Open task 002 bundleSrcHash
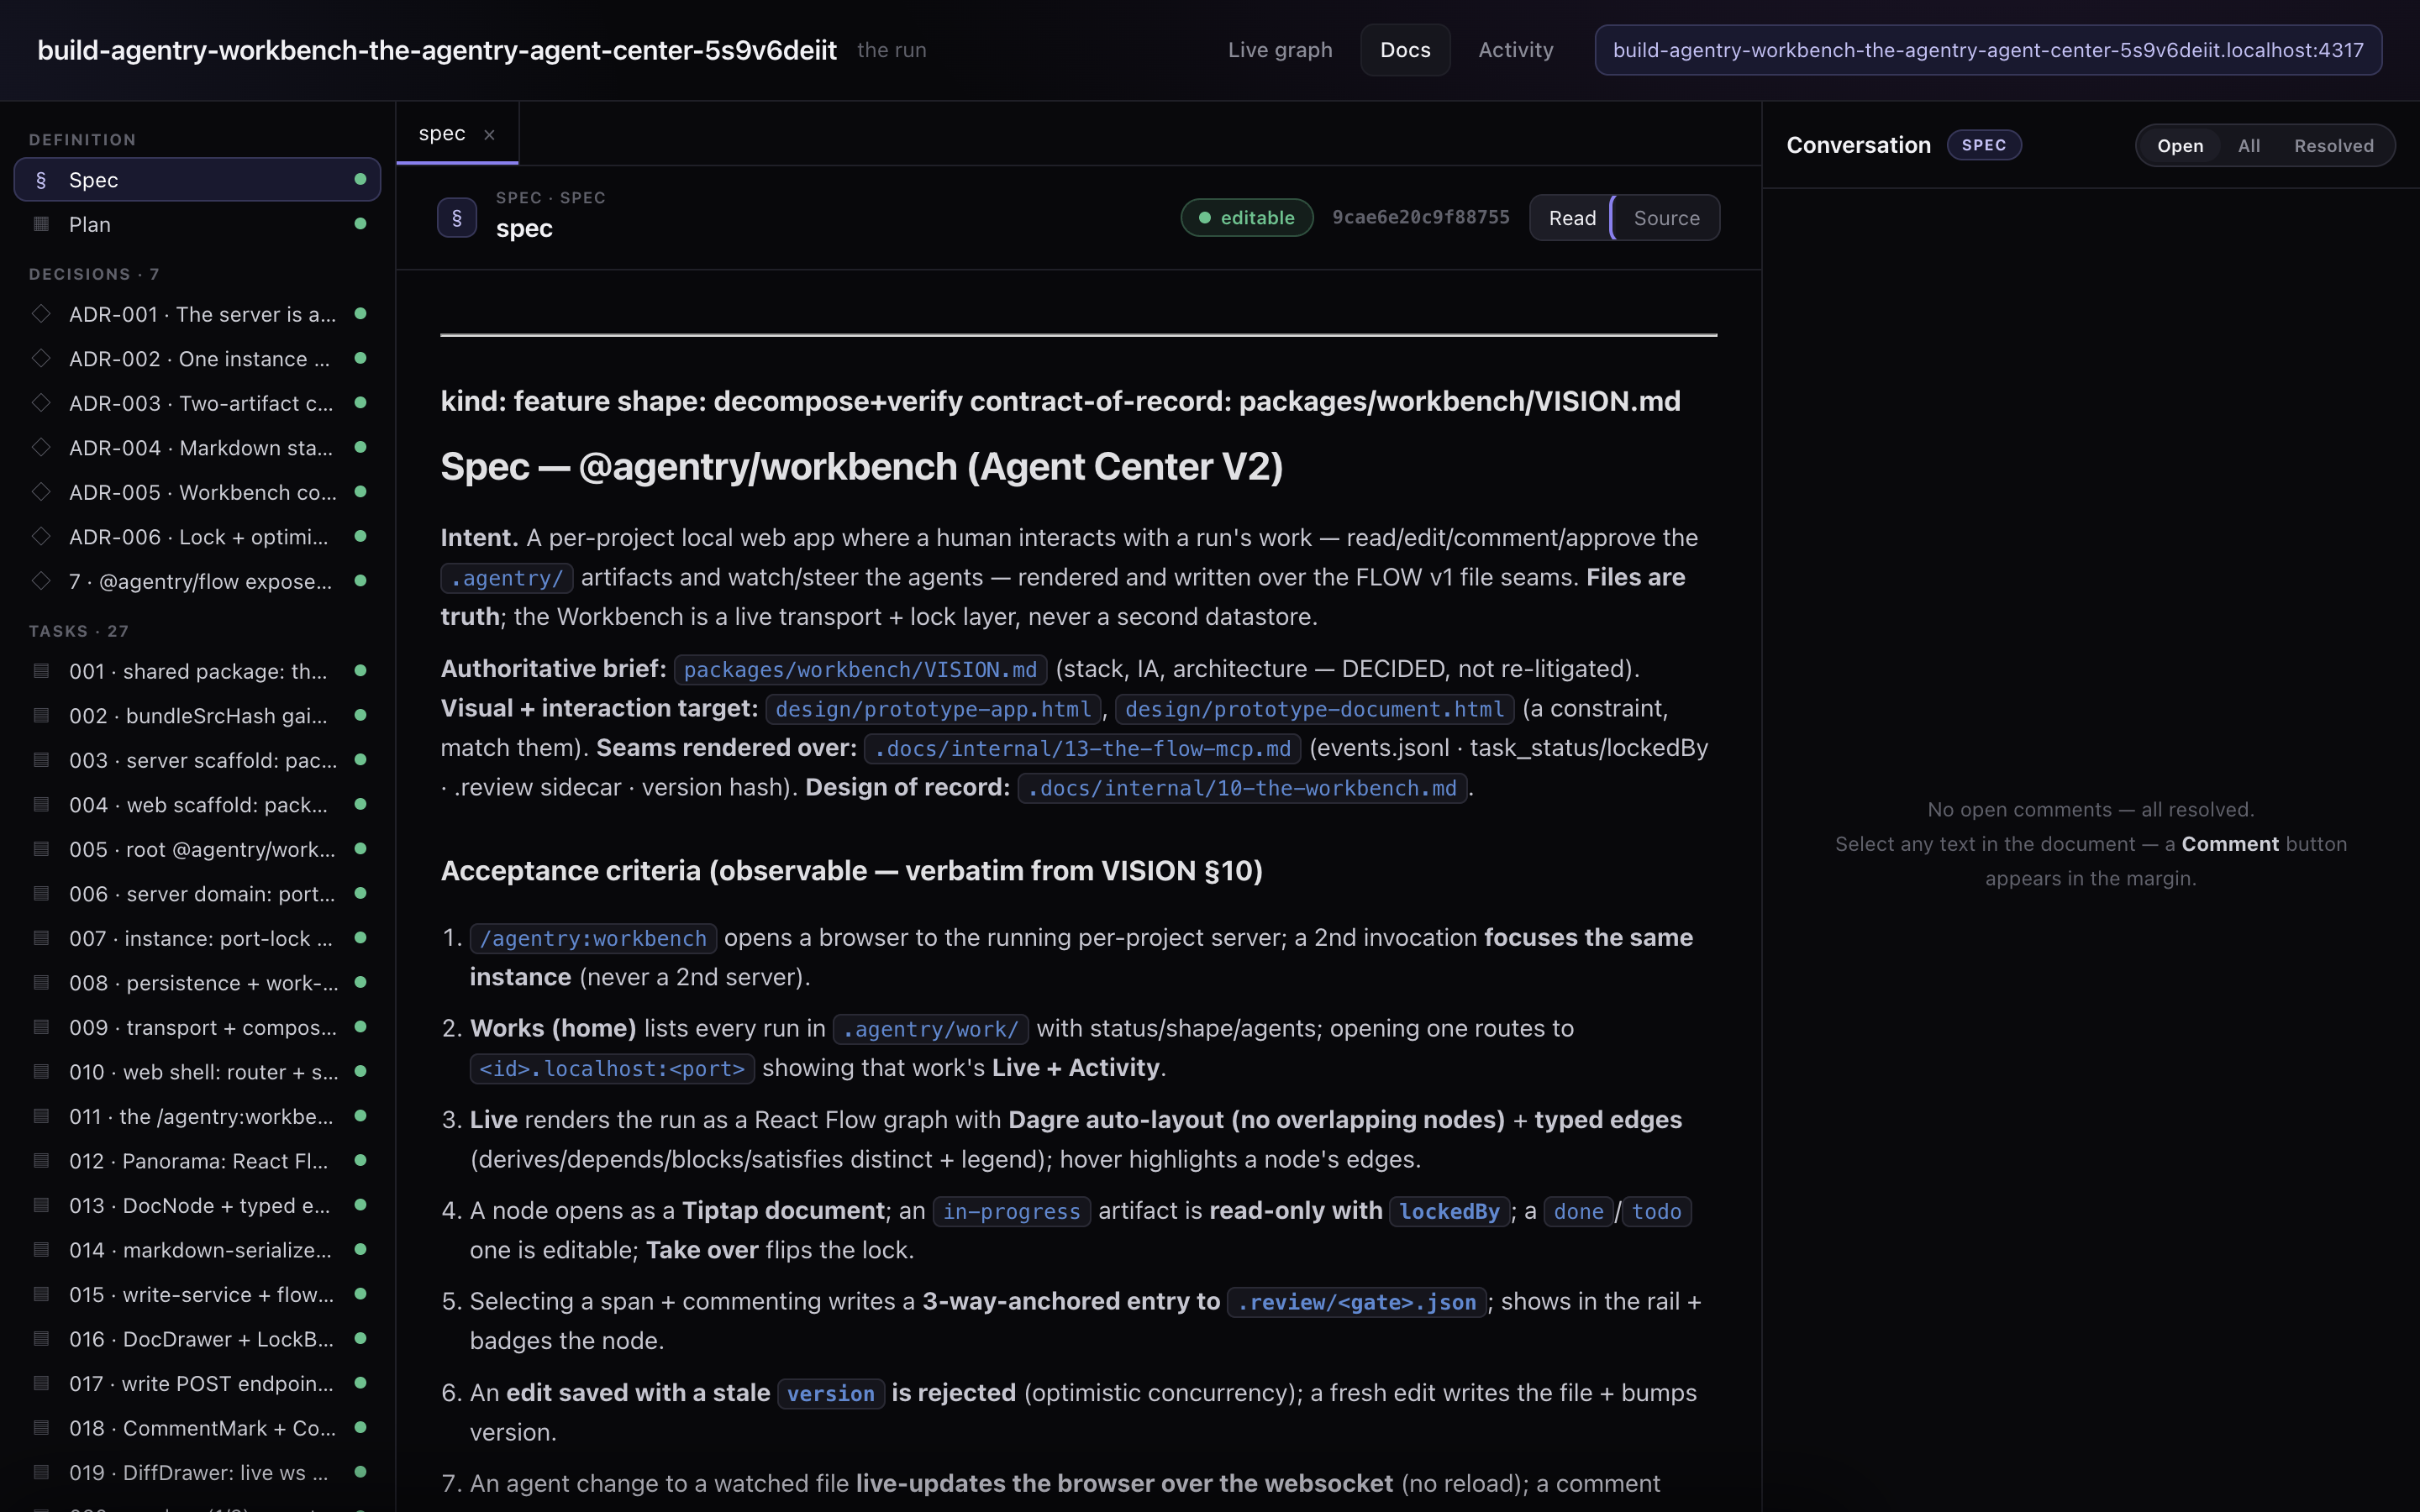This screenshot has height=1512, width=2420. [197, 716]
